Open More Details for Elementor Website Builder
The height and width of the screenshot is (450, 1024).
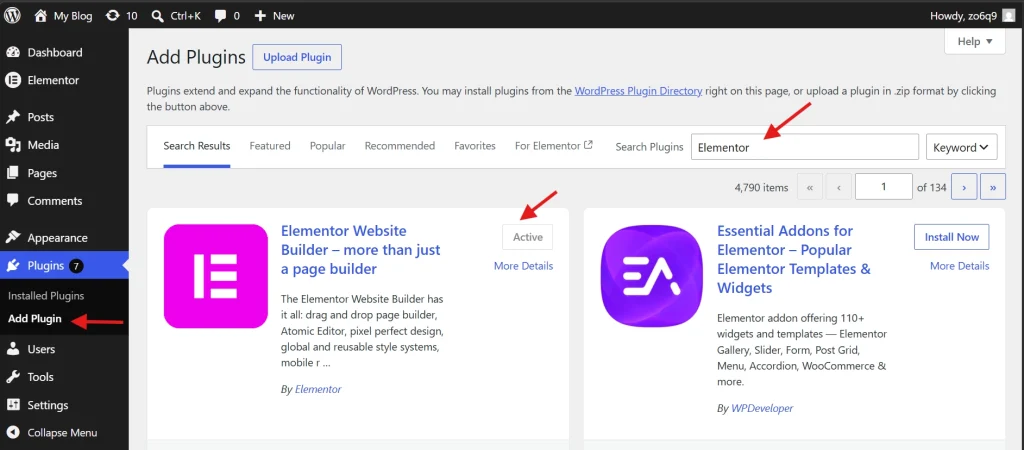[x=523, y=266]
